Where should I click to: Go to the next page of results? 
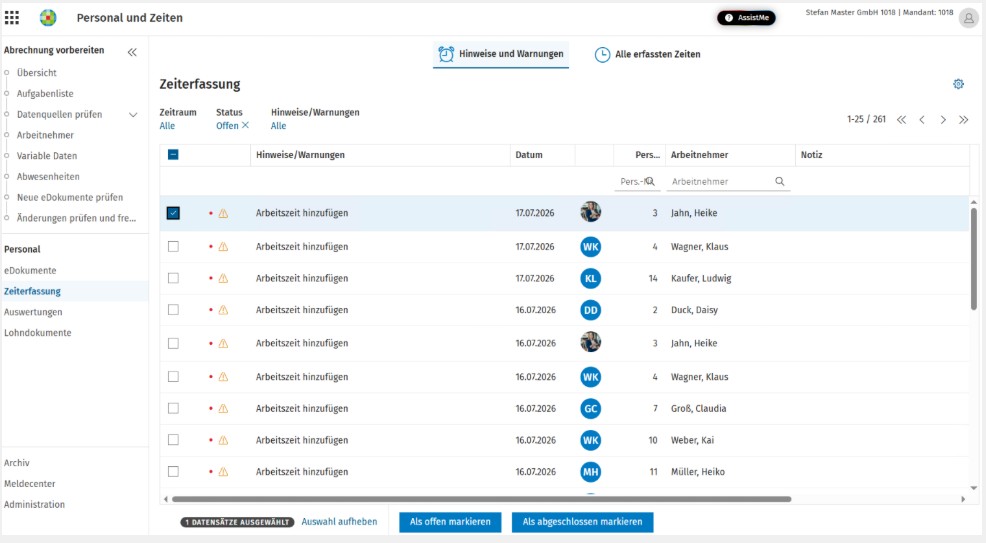coord(943,119)
